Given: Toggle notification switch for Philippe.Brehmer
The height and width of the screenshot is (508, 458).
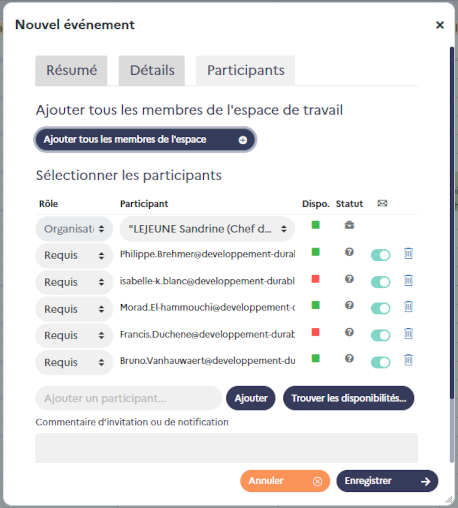Looking at the screenshot, I should [x=380, y=255].
